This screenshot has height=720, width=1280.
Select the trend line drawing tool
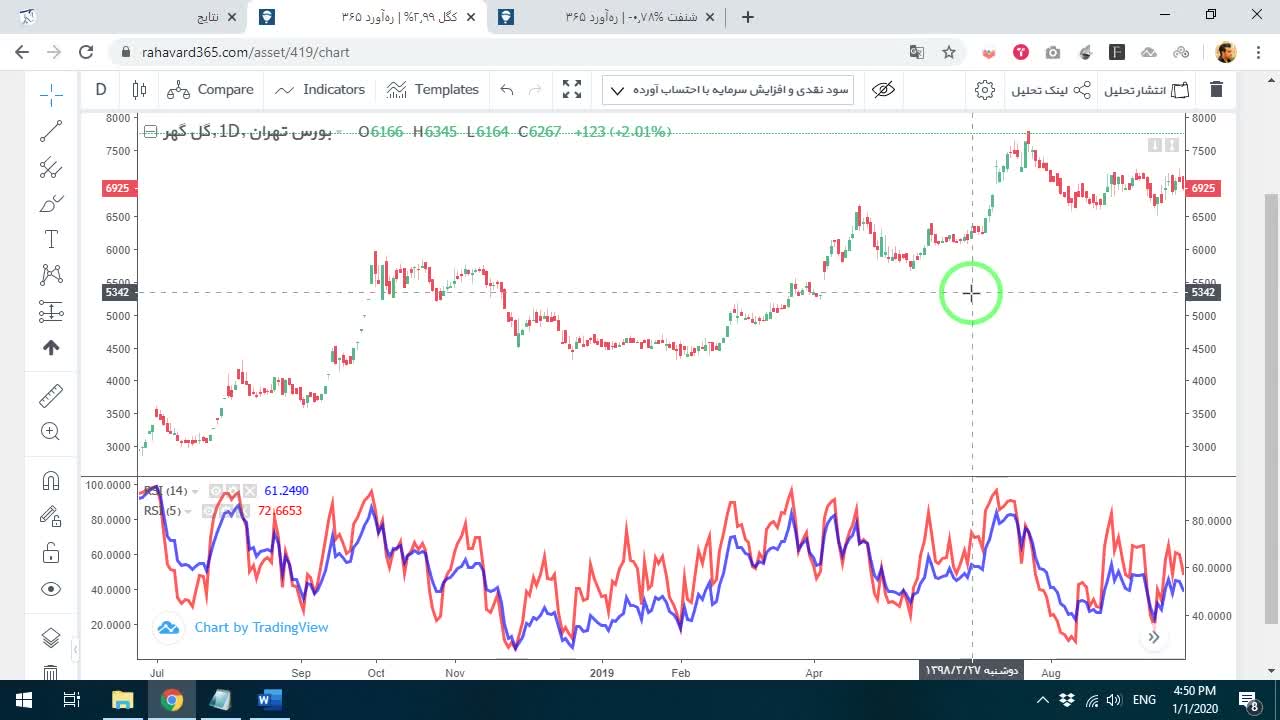pyautogui.click(x=51, y=131)
